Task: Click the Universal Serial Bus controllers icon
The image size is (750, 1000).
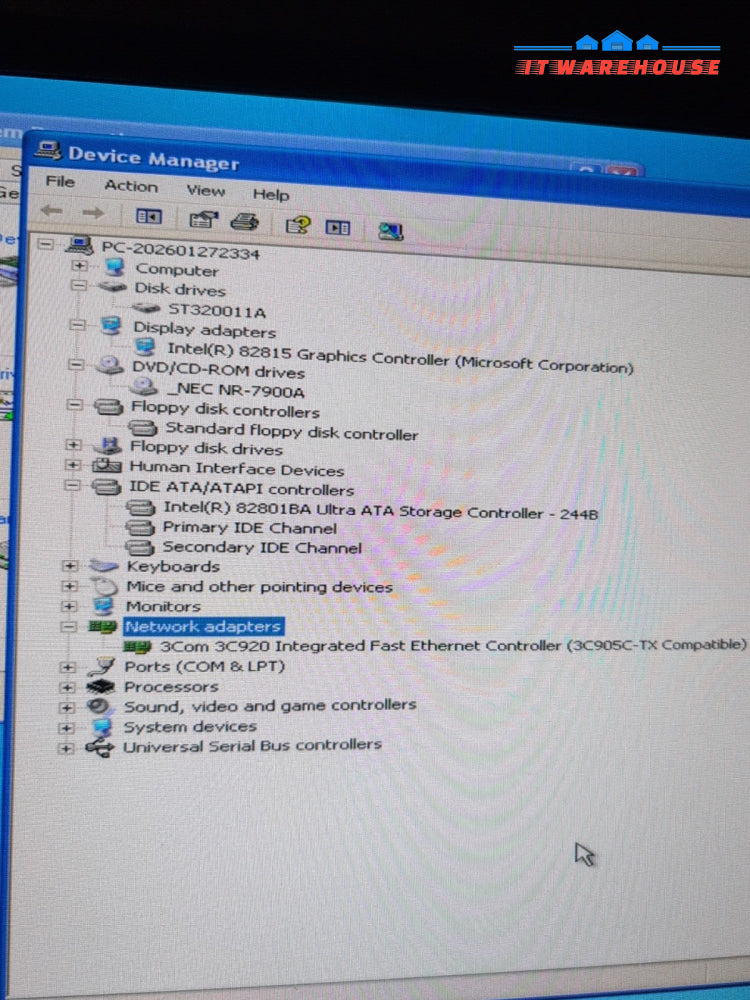Action: click(99, 747)
